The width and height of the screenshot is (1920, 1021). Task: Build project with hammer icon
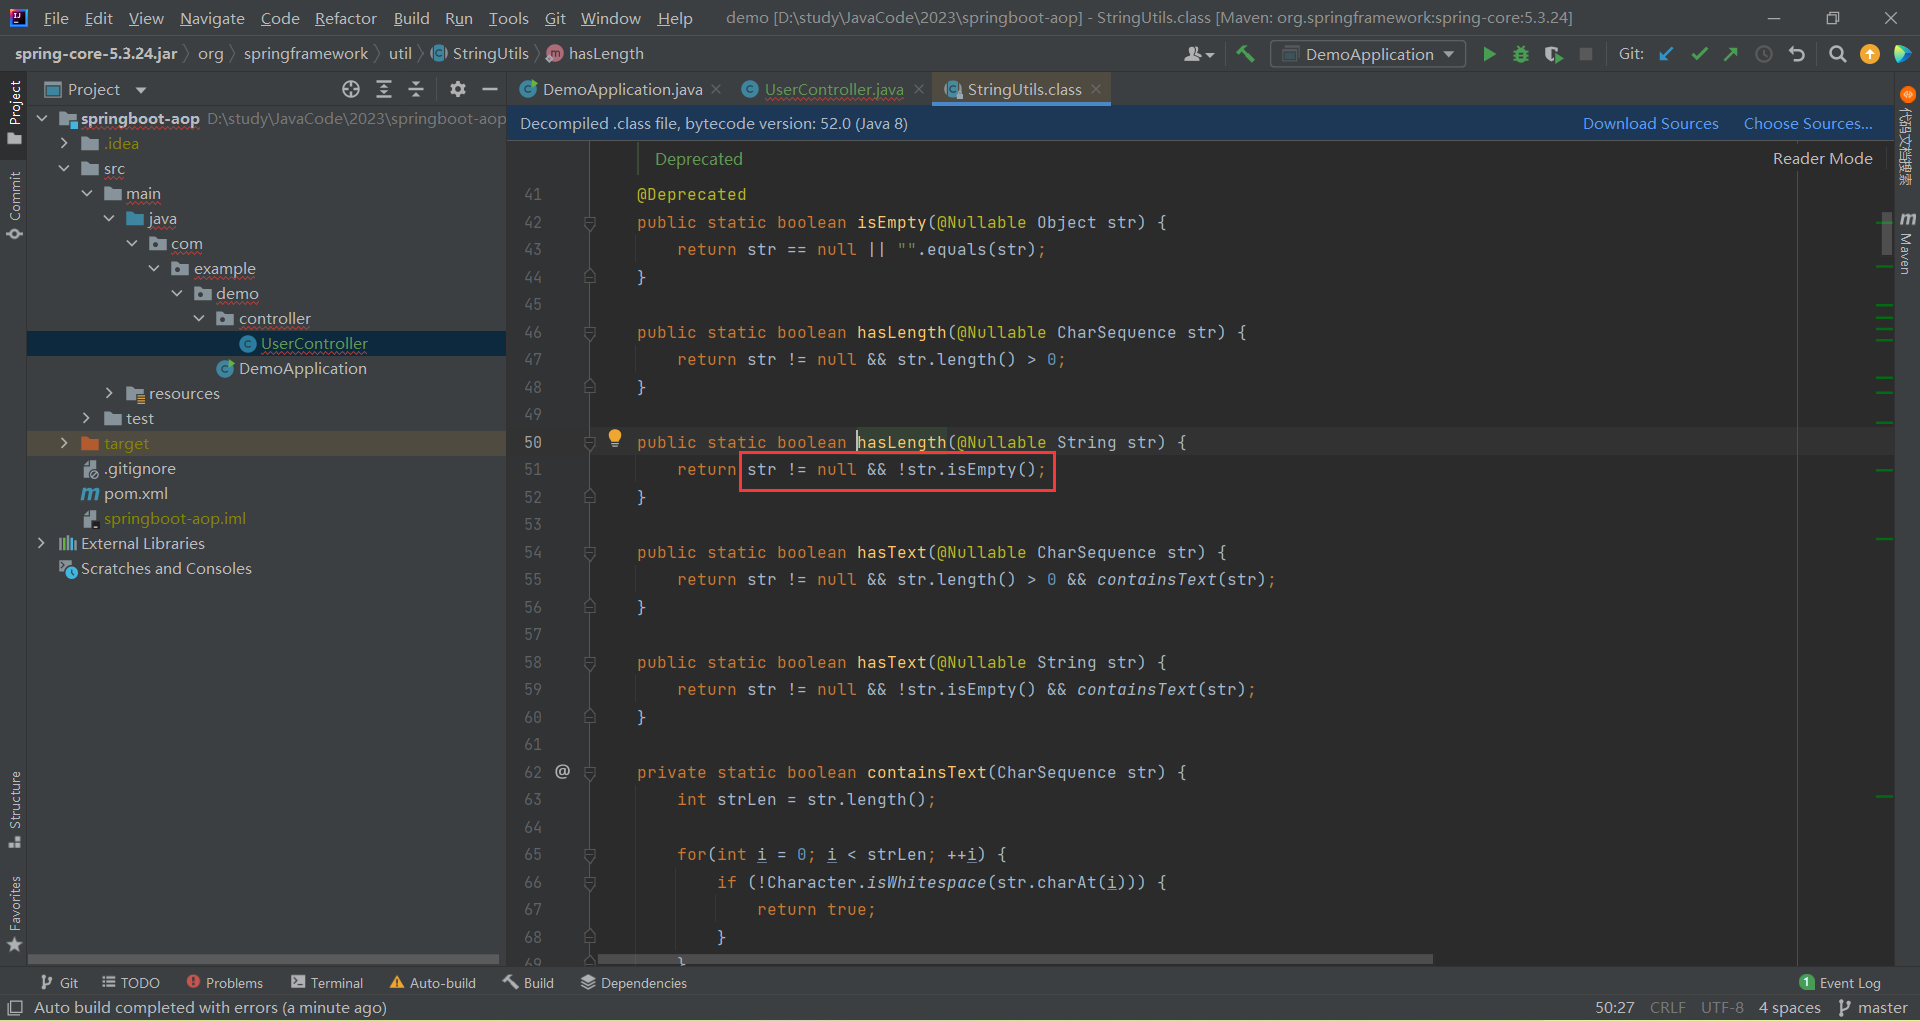point(1245,54)
